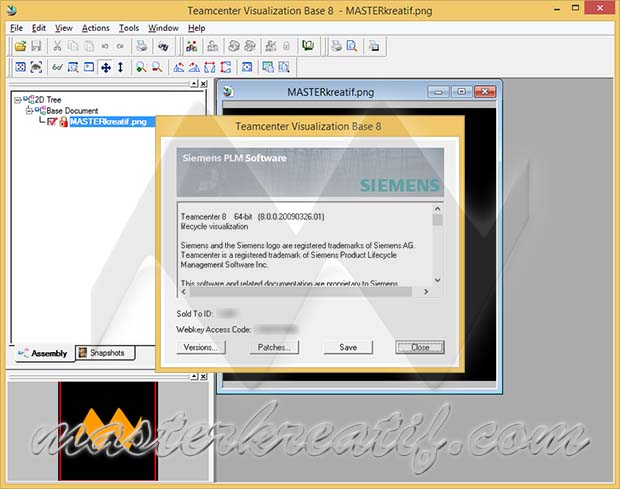Open a file with the folder icon

coord(21,47)
